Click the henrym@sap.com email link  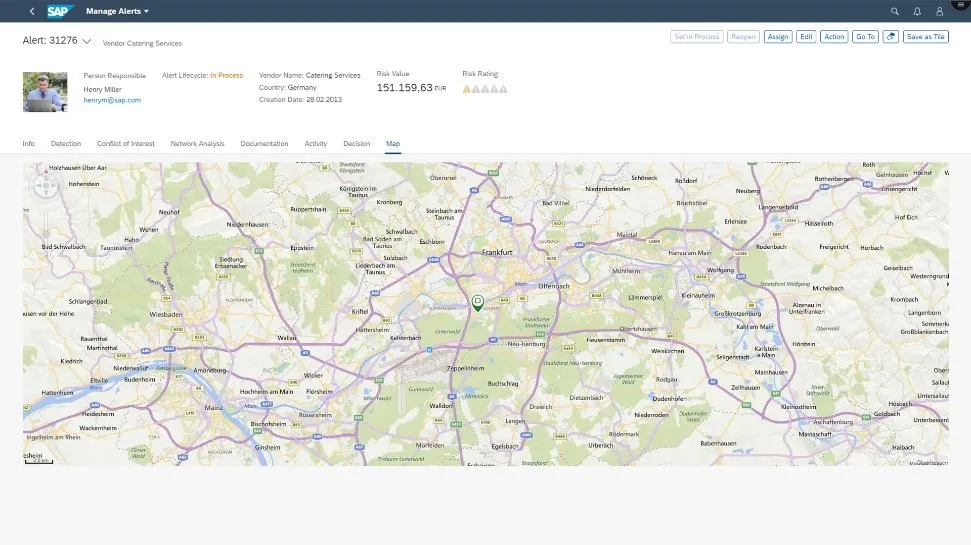[112, 100]
